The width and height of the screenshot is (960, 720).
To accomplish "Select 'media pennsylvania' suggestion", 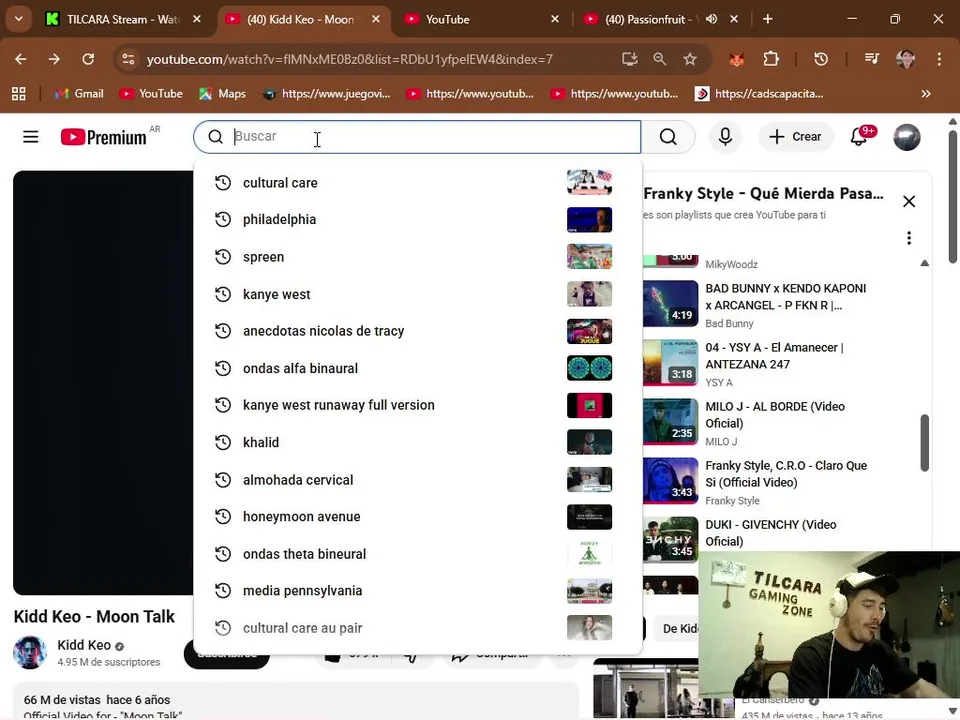I will (x=418, y=590).
